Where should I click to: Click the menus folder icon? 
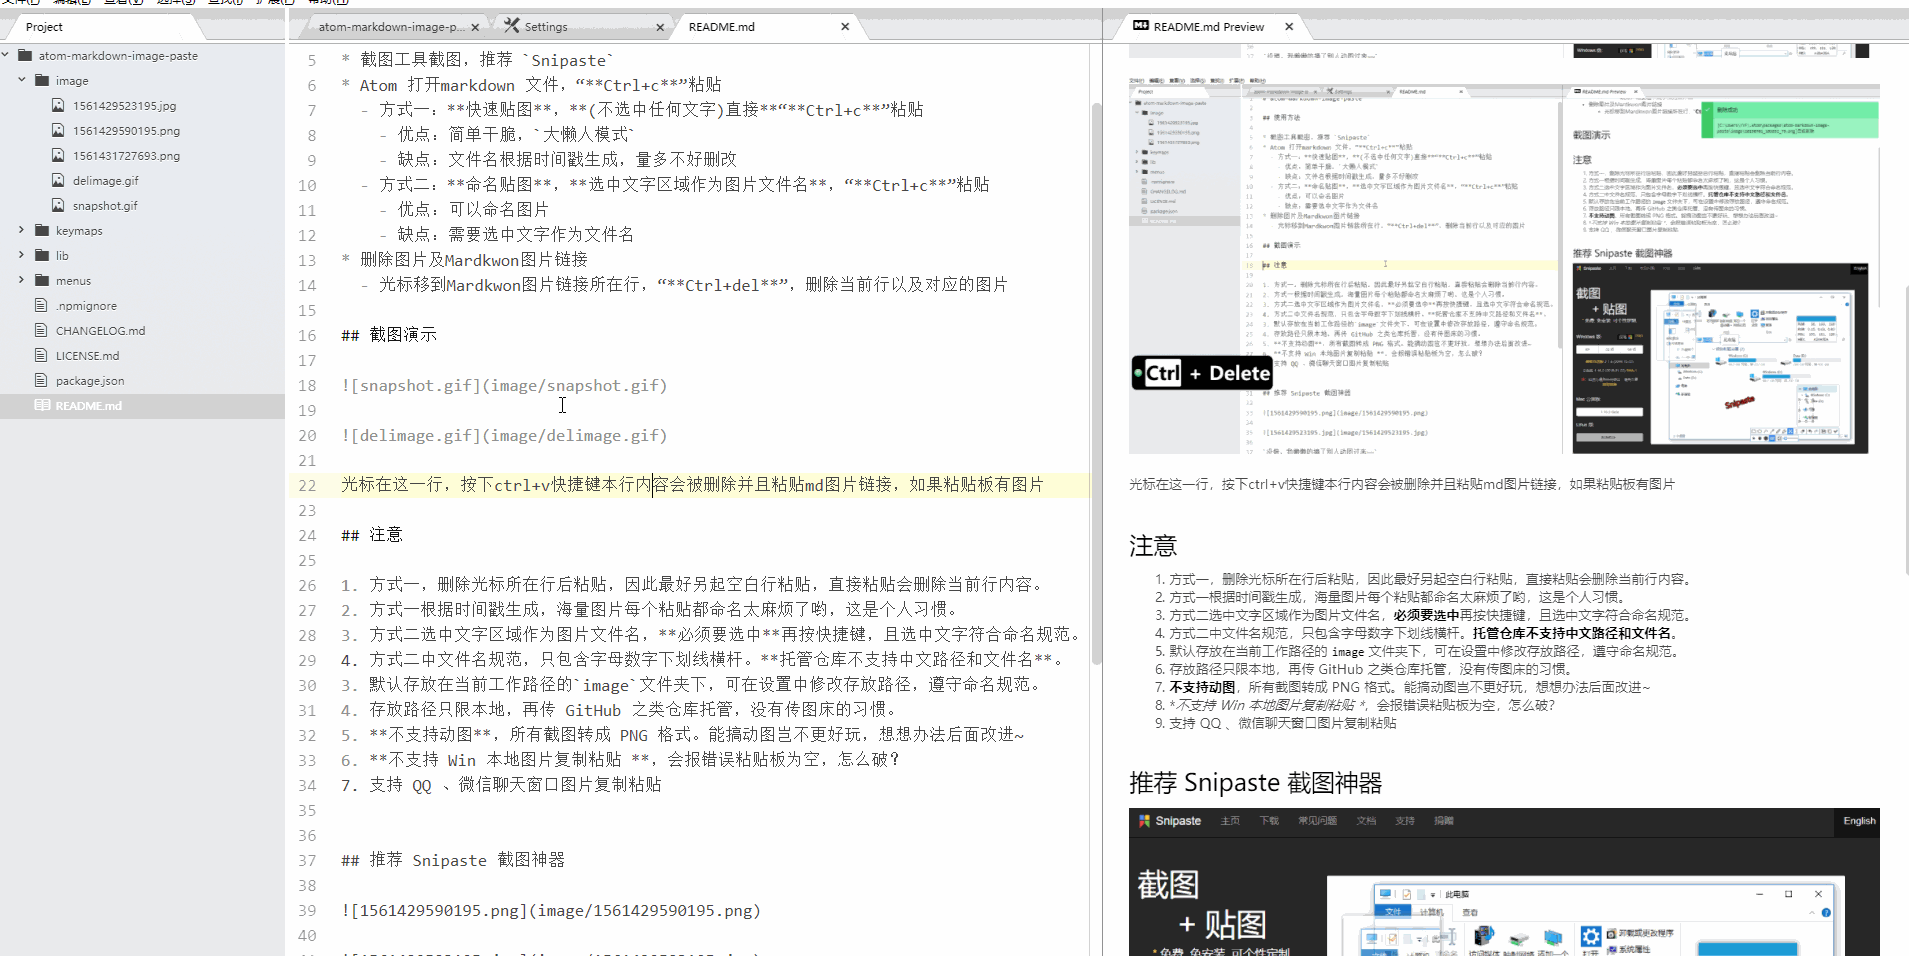coord(42,280)
